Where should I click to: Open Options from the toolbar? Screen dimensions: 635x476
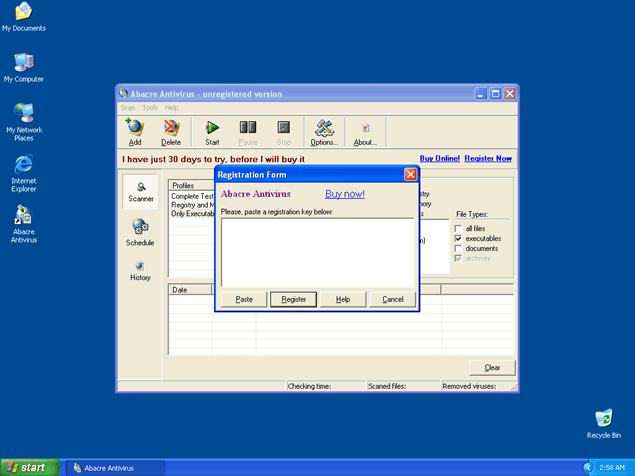[324, 131]
